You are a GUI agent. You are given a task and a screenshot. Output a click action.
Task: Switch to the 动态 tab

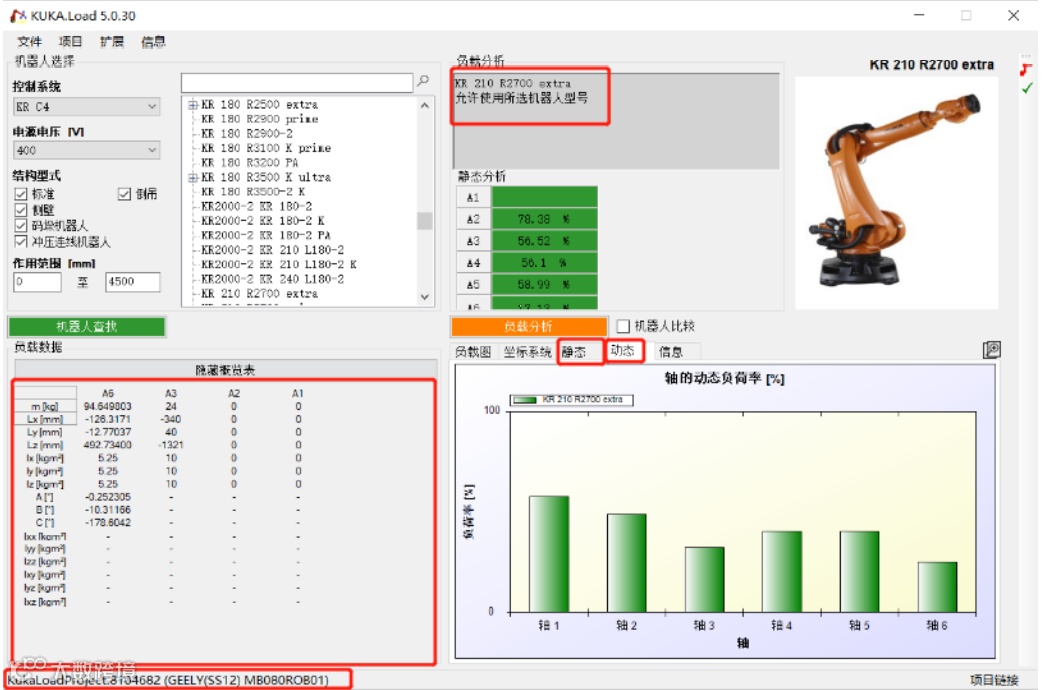pos(623,350)
